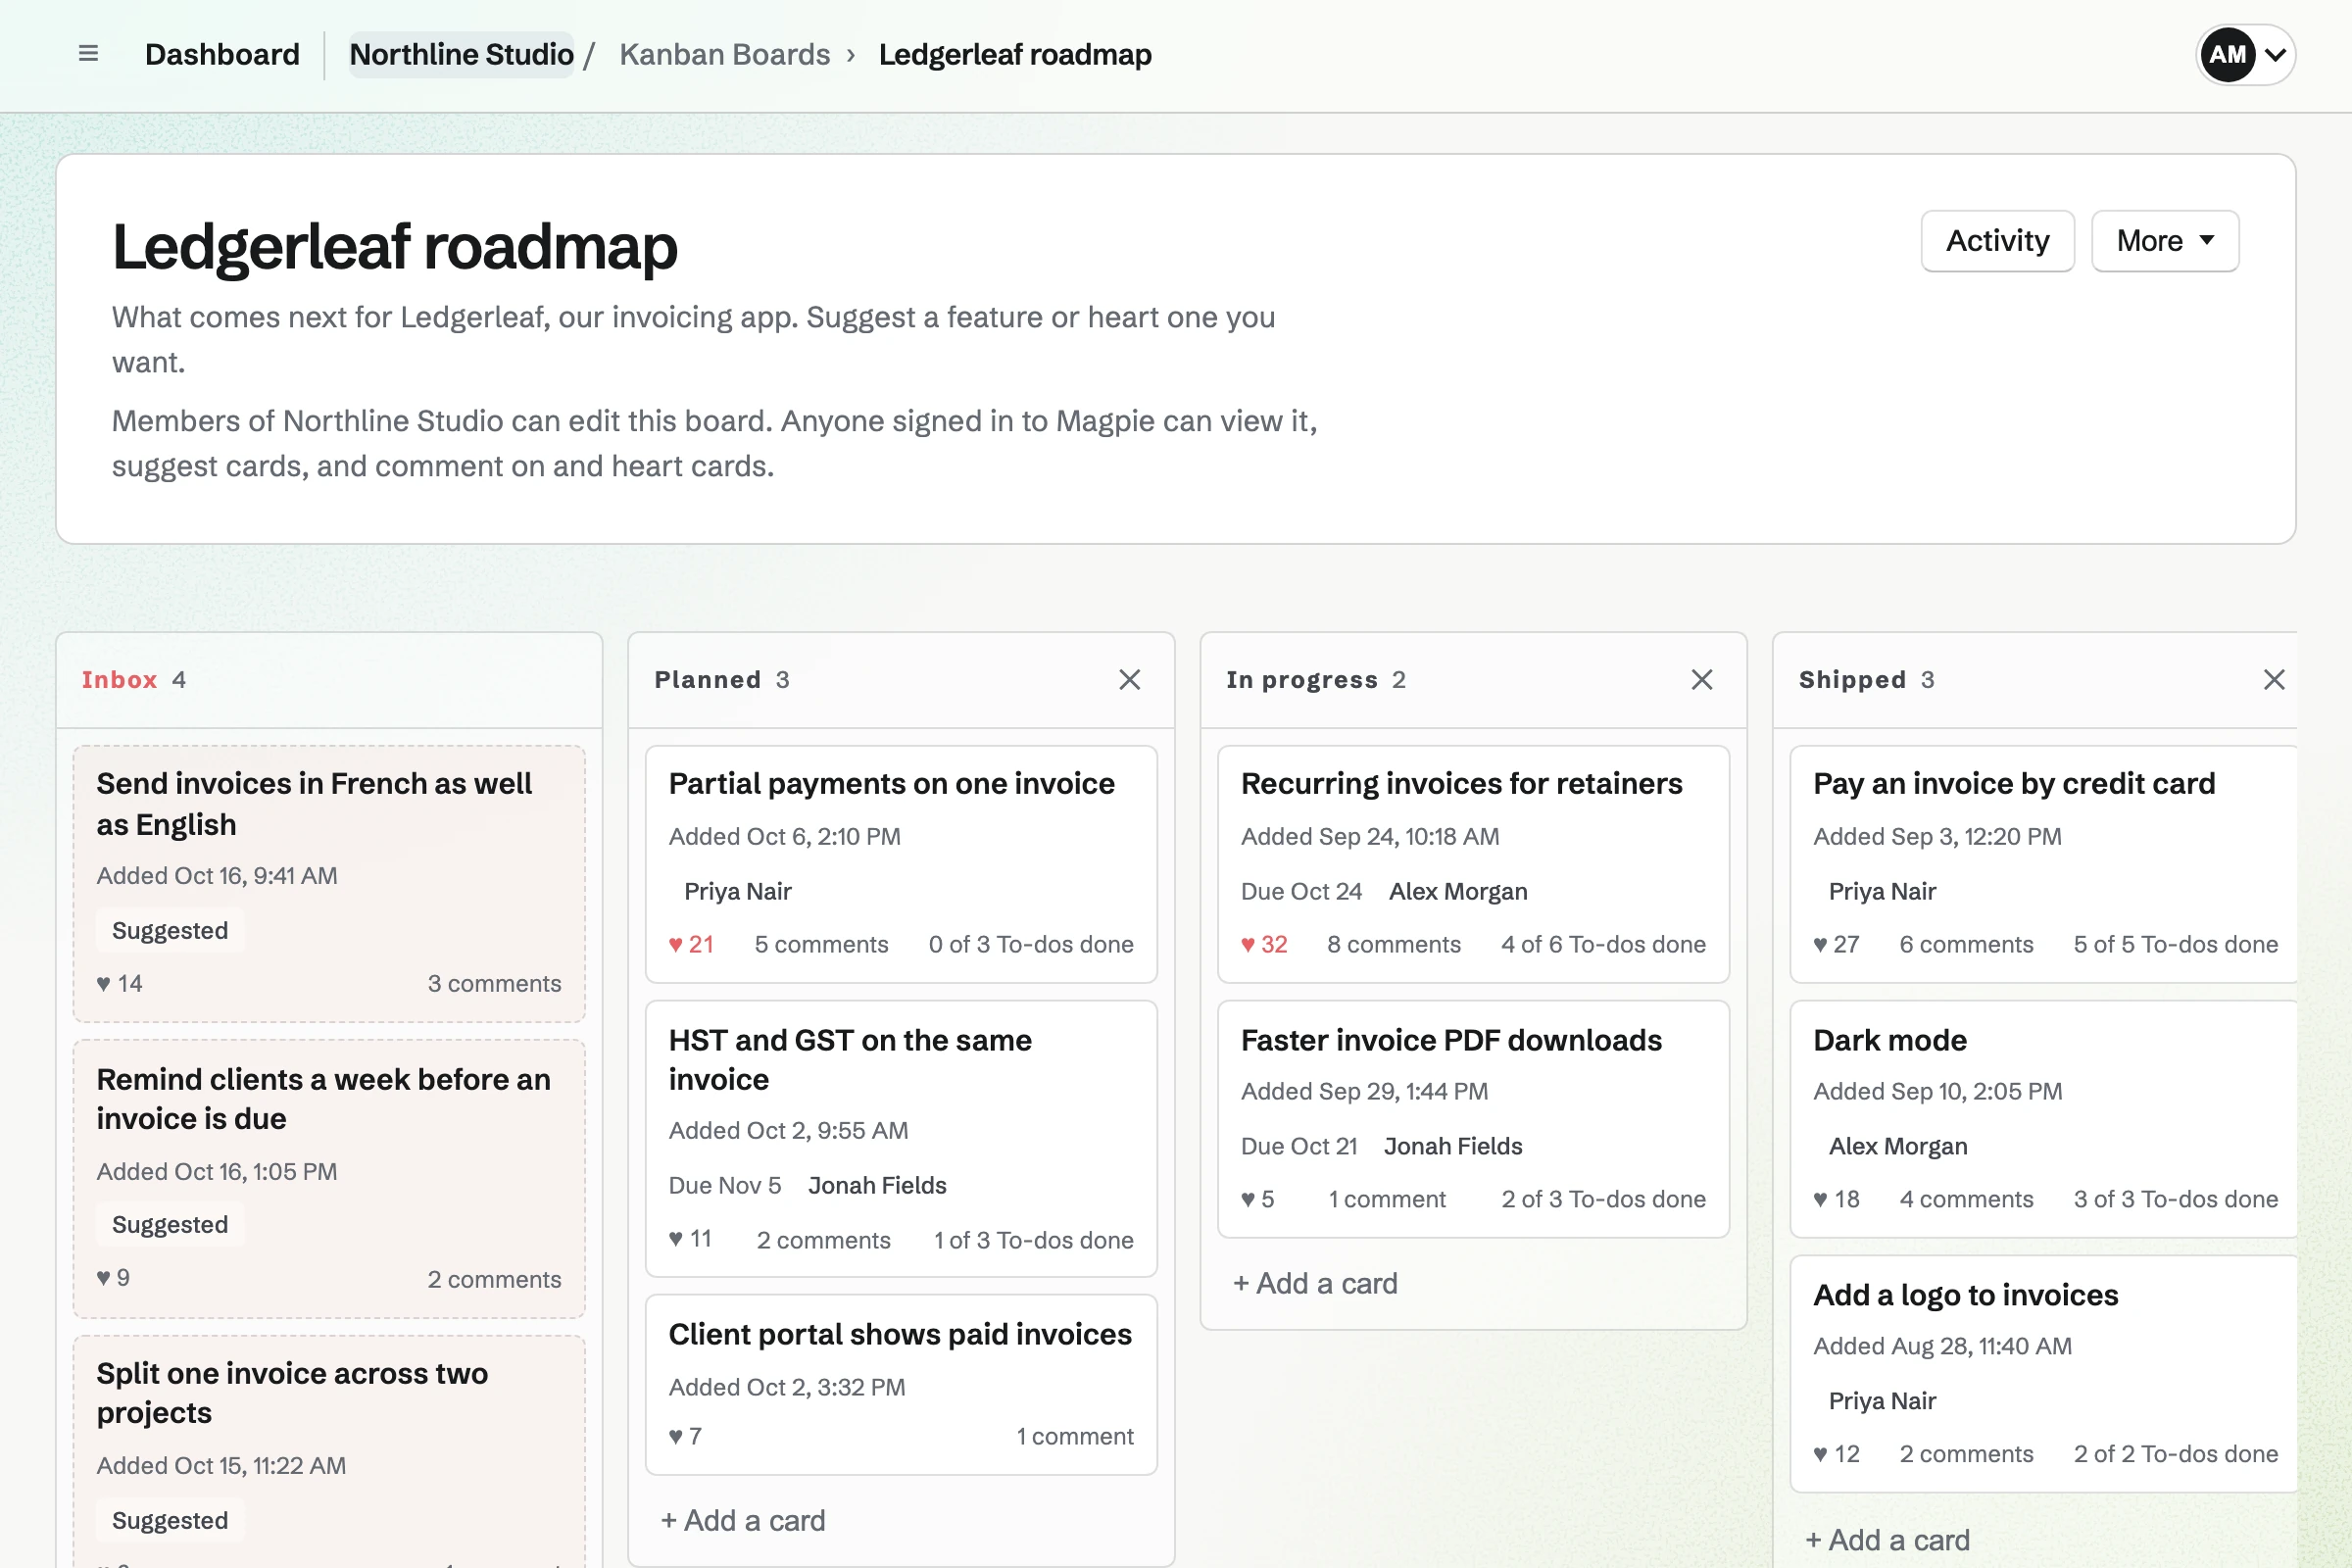
Task: Open the Northline Studio workspace switcher
Action: [461, 54]
